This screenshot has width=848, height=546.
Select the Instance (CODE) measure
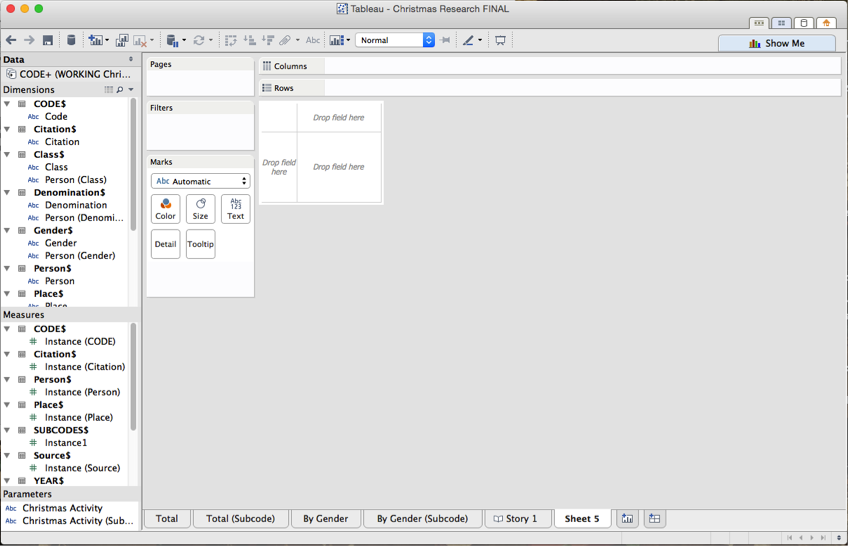pyautogui.click(x=80, y=342)
